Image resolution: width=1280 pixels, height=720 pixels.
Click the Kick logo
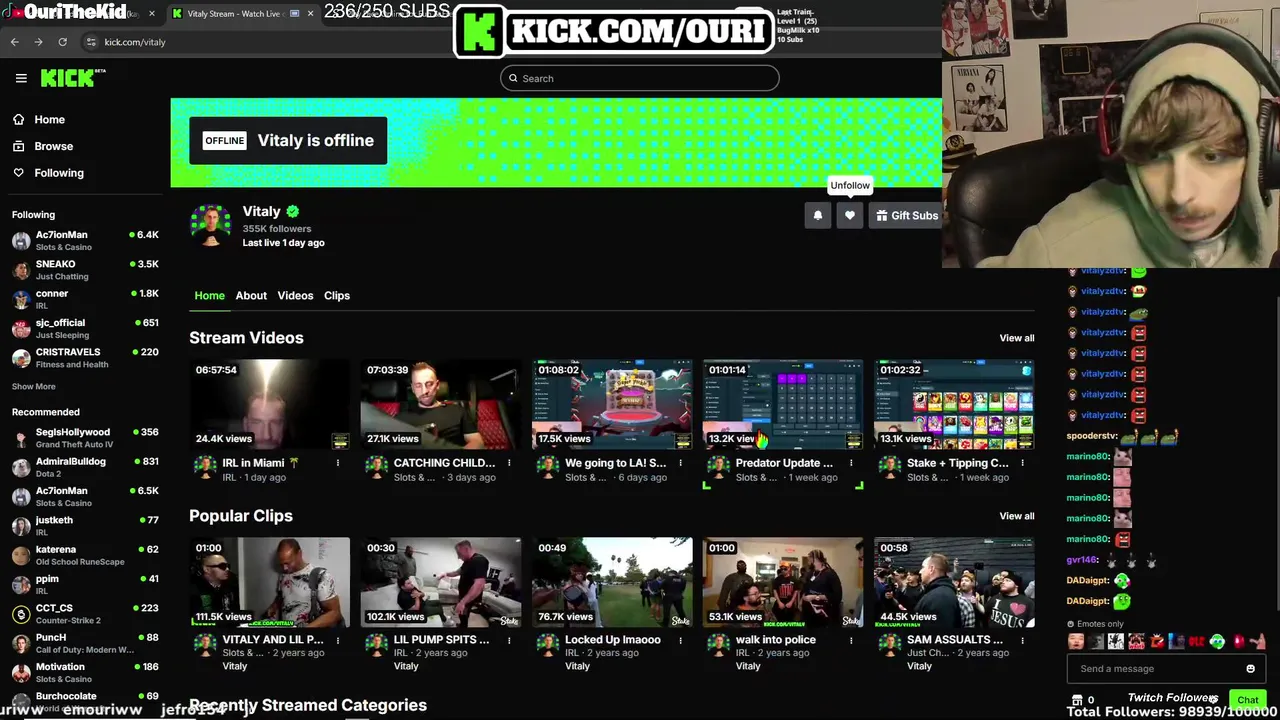point(73,78)
